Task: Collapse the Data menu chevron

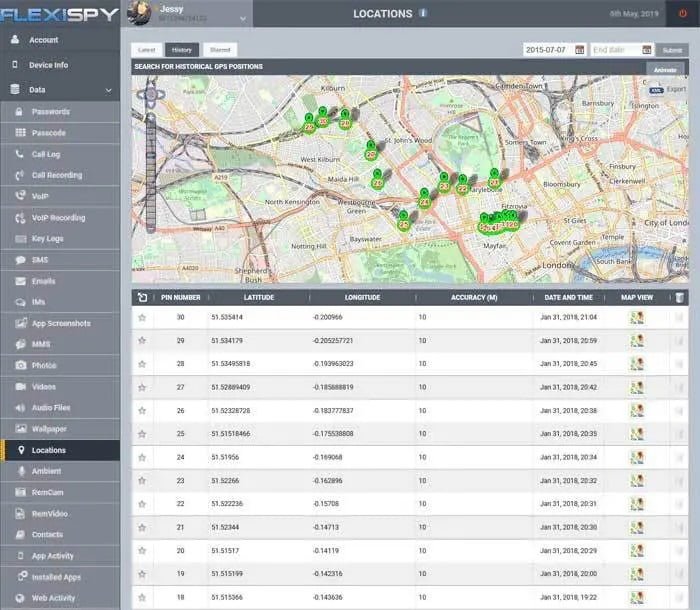Action: point(108,90)
